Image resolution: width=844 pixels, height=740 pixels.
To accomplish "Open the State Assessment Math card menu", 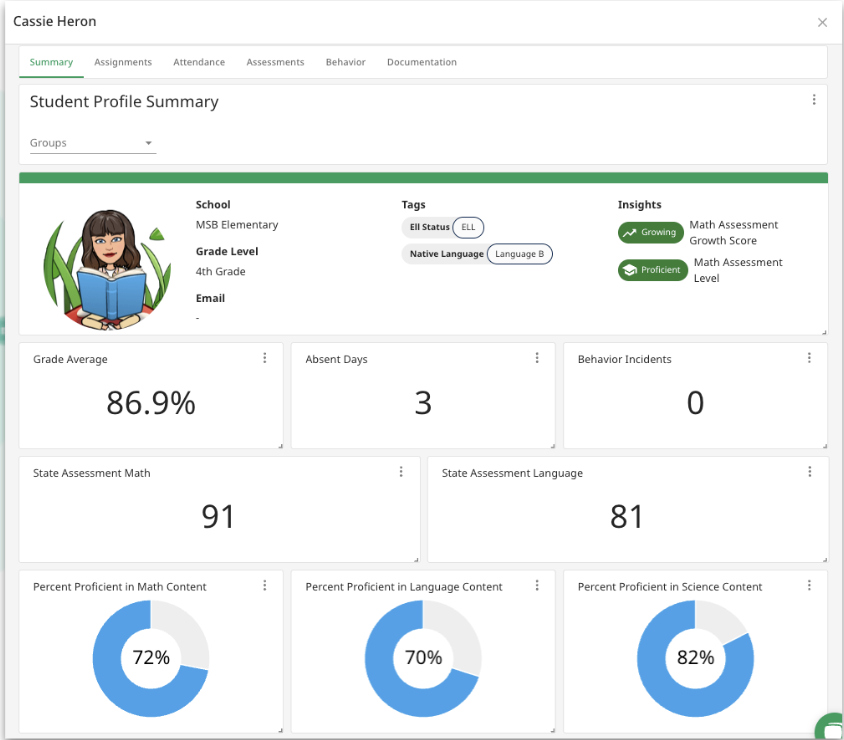I will pyautogui.click(x=401, y=471).
